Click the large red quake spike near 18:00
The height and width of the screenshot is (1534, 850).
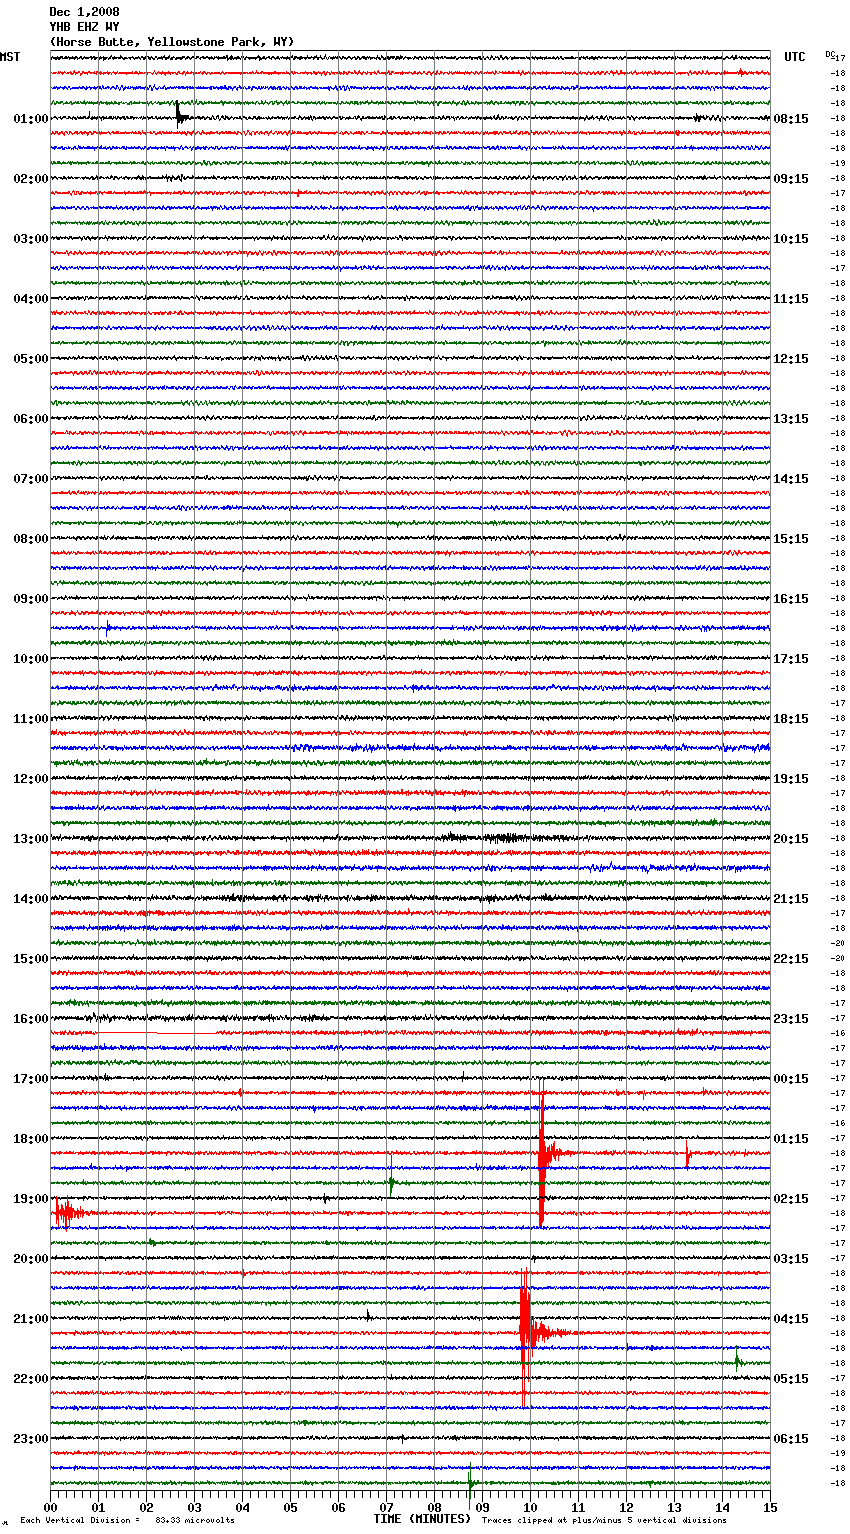coord(542,1153)
